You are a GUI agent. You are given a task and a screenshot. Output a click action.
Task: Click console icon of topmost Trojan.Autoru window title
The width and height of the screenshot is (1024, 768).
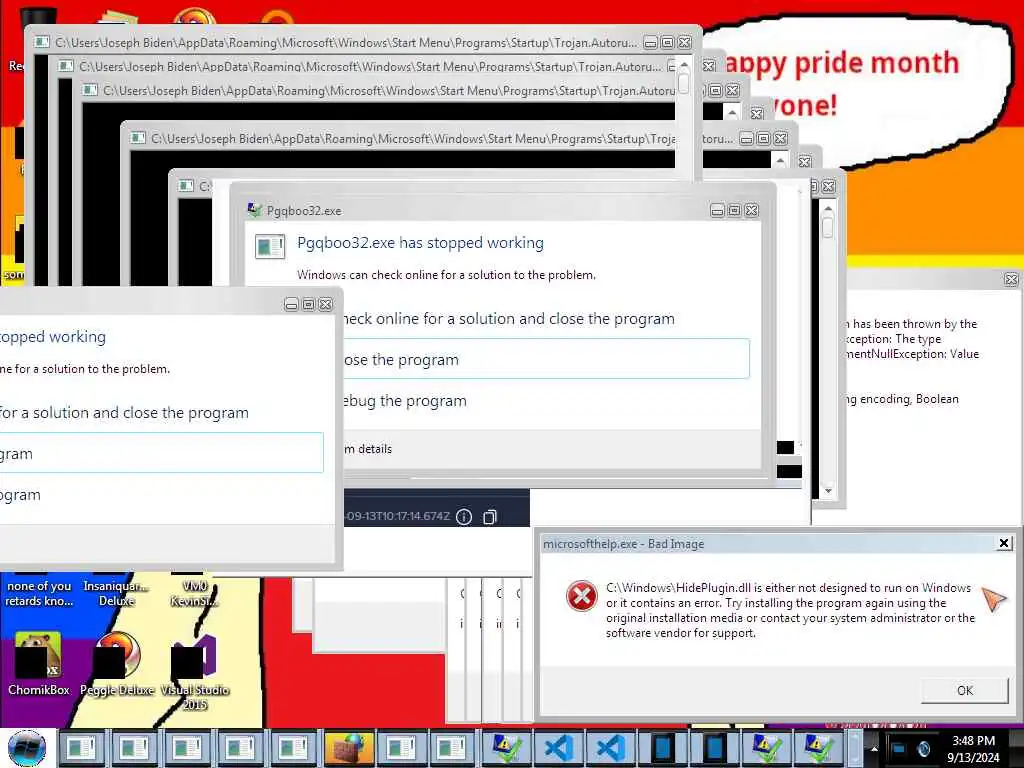(42, 42)
